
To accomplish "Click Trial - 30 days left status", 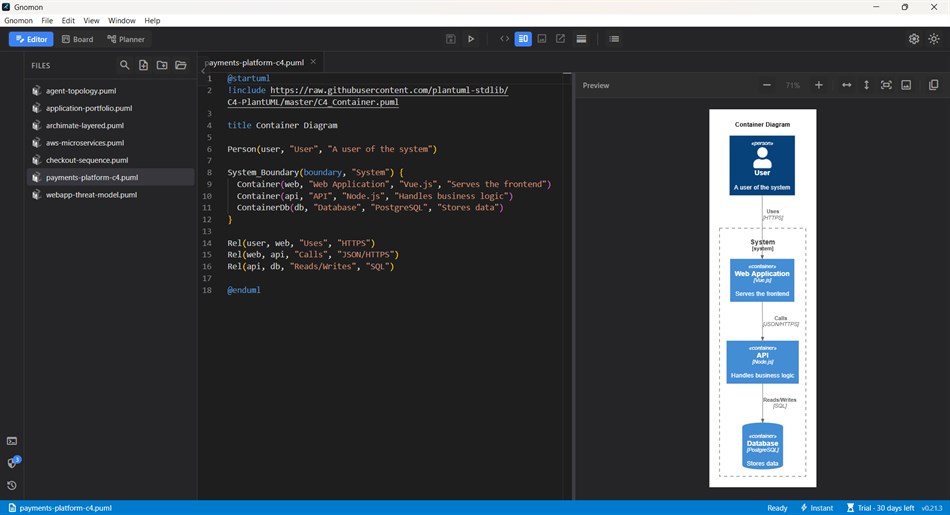I will pyautogui.click(x=880, y=508).
